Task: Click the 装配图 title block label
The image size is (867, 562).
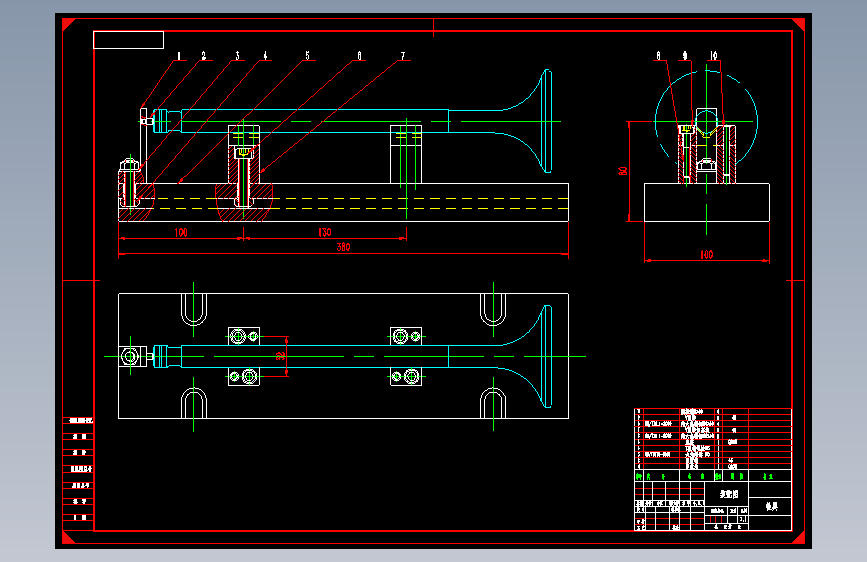Action: click(x=729, y=494)
